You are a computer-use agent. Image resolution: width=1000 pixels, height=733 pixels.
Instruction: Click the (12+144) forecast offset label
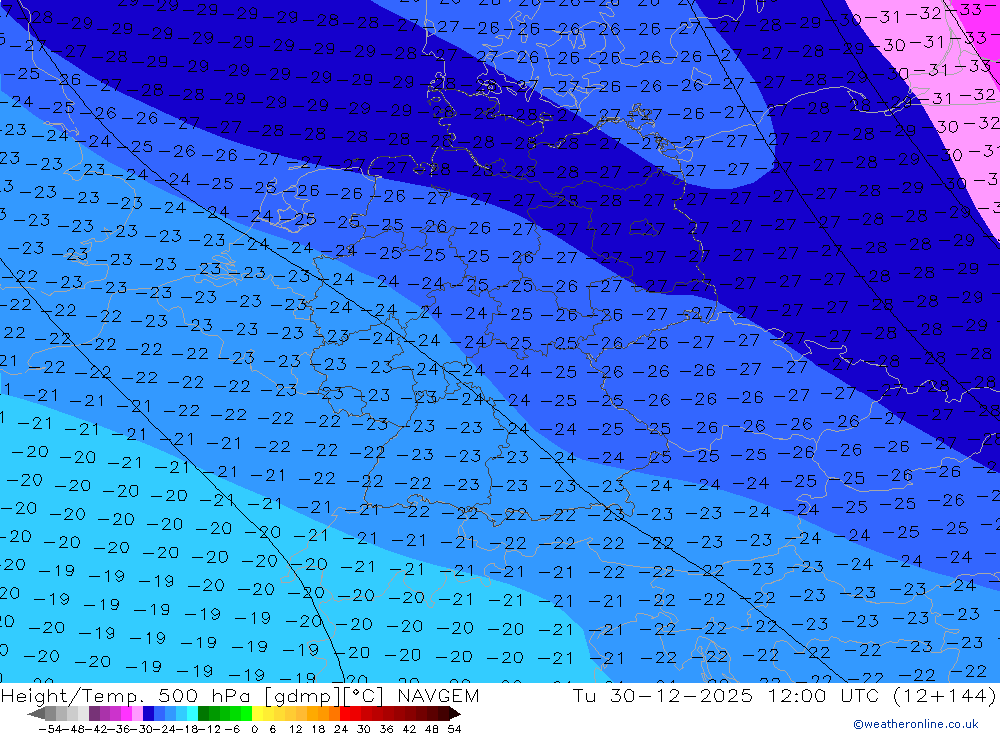coord(944,695)
